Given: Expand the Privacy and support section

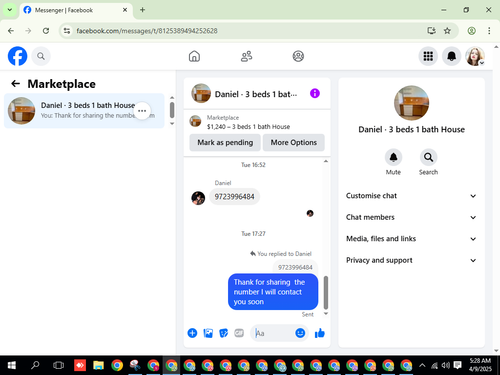Looking at the screenshot, I should [x=411, y=260].
